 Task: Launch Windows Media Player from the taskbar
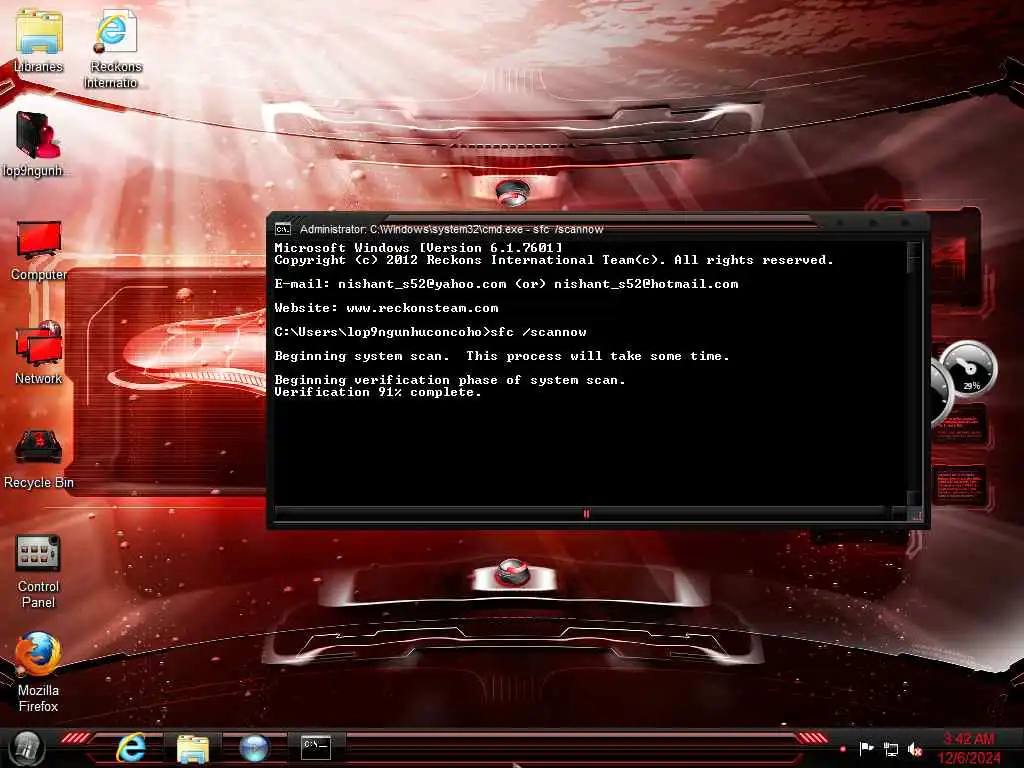coord(254,748)
